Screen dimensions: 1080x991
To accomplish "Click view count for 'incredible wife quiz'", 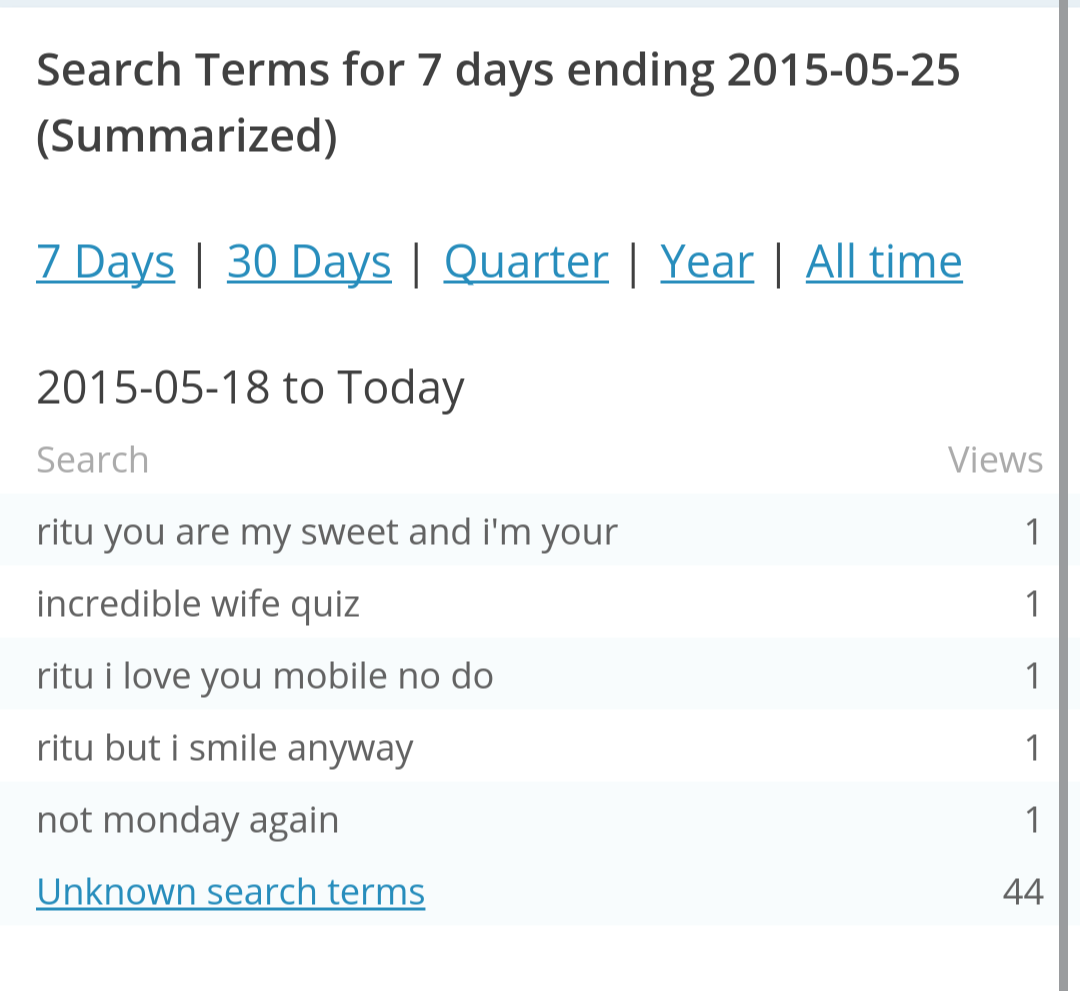I will [x=1033, y=604].
